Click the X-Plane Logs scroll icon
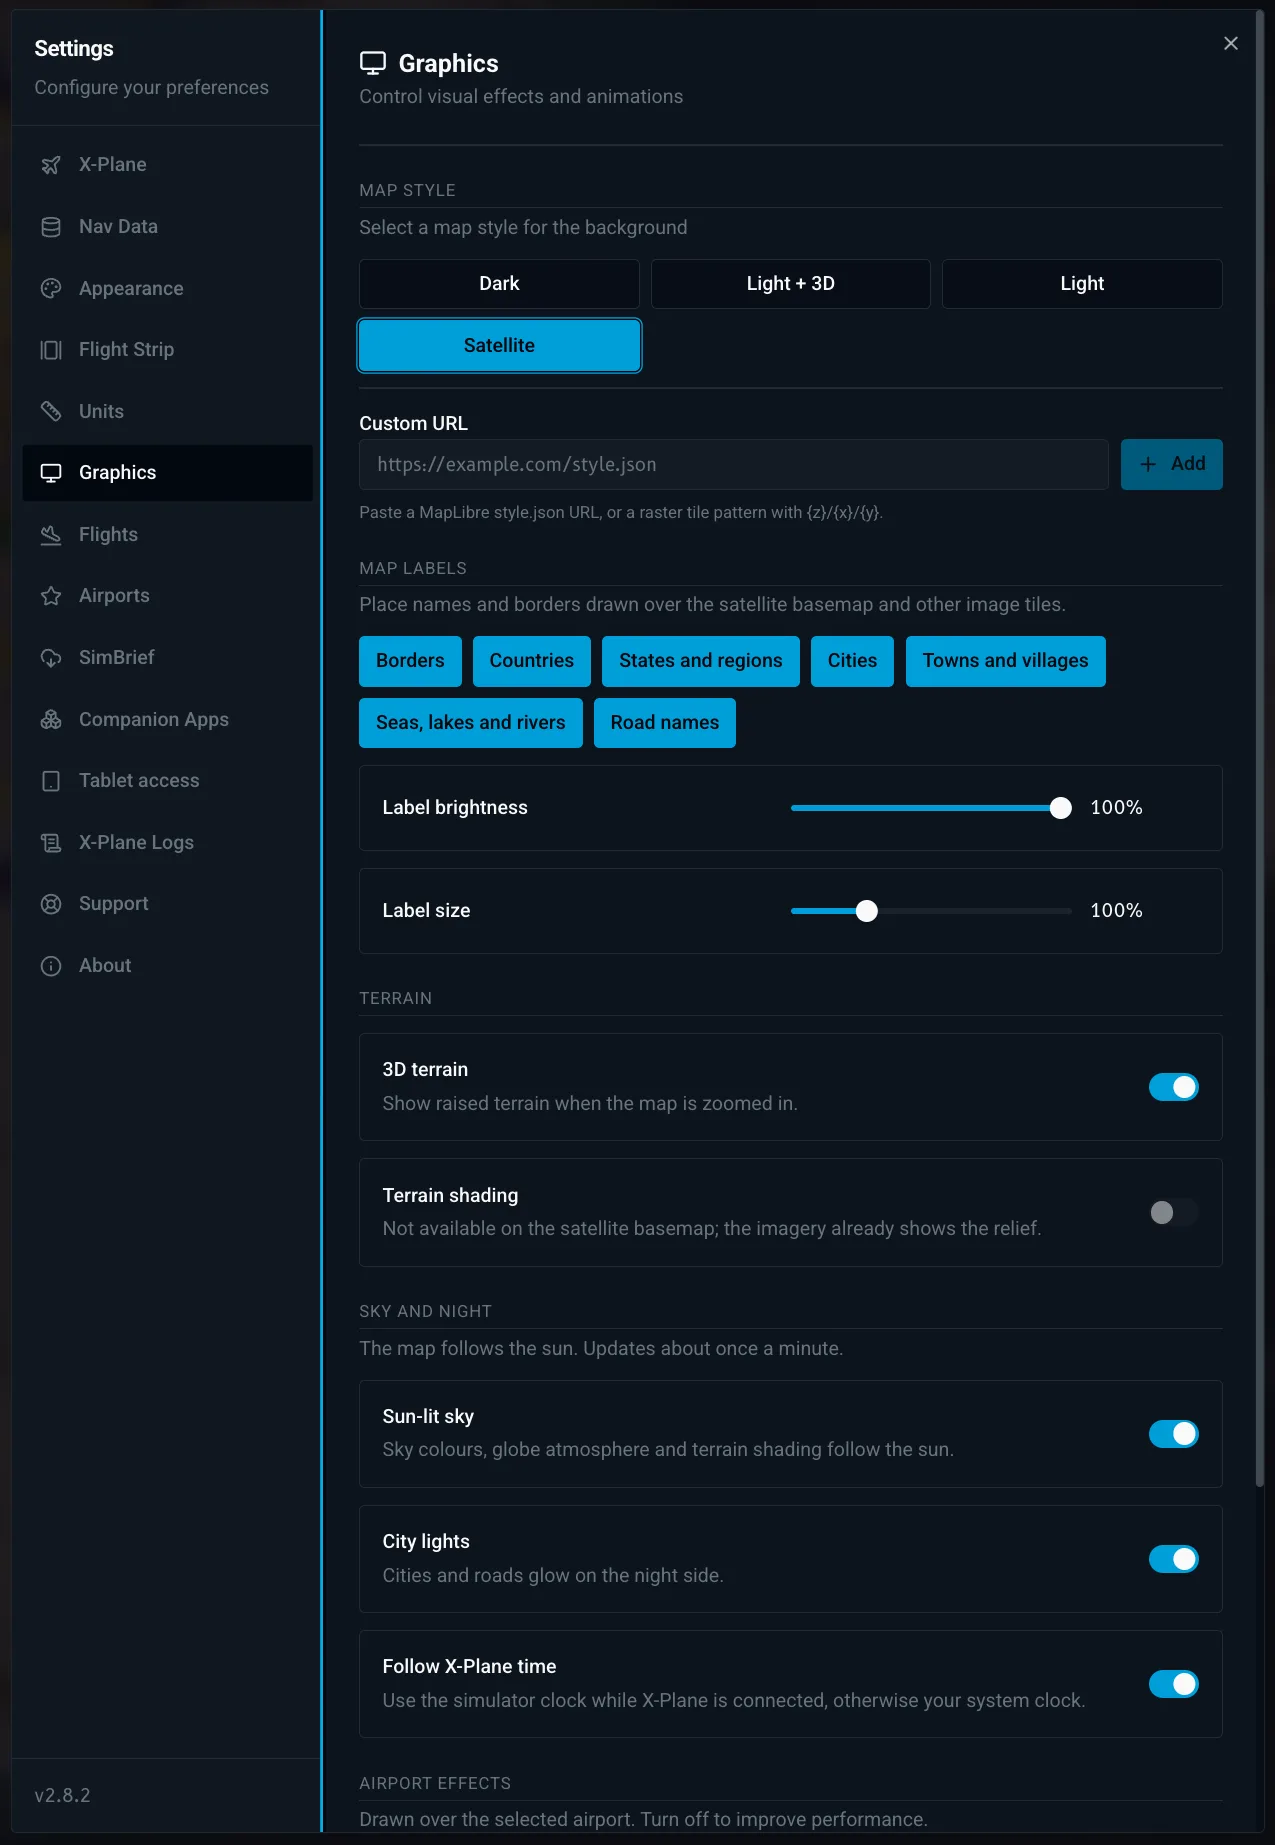Image resolution: width=1275 pixels, height=1845 pixels. coord(51,843)
